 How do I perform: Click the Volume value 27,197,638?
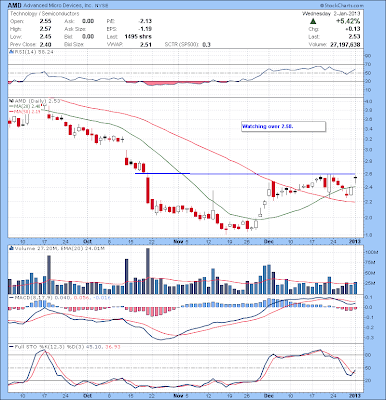(346, 44)
